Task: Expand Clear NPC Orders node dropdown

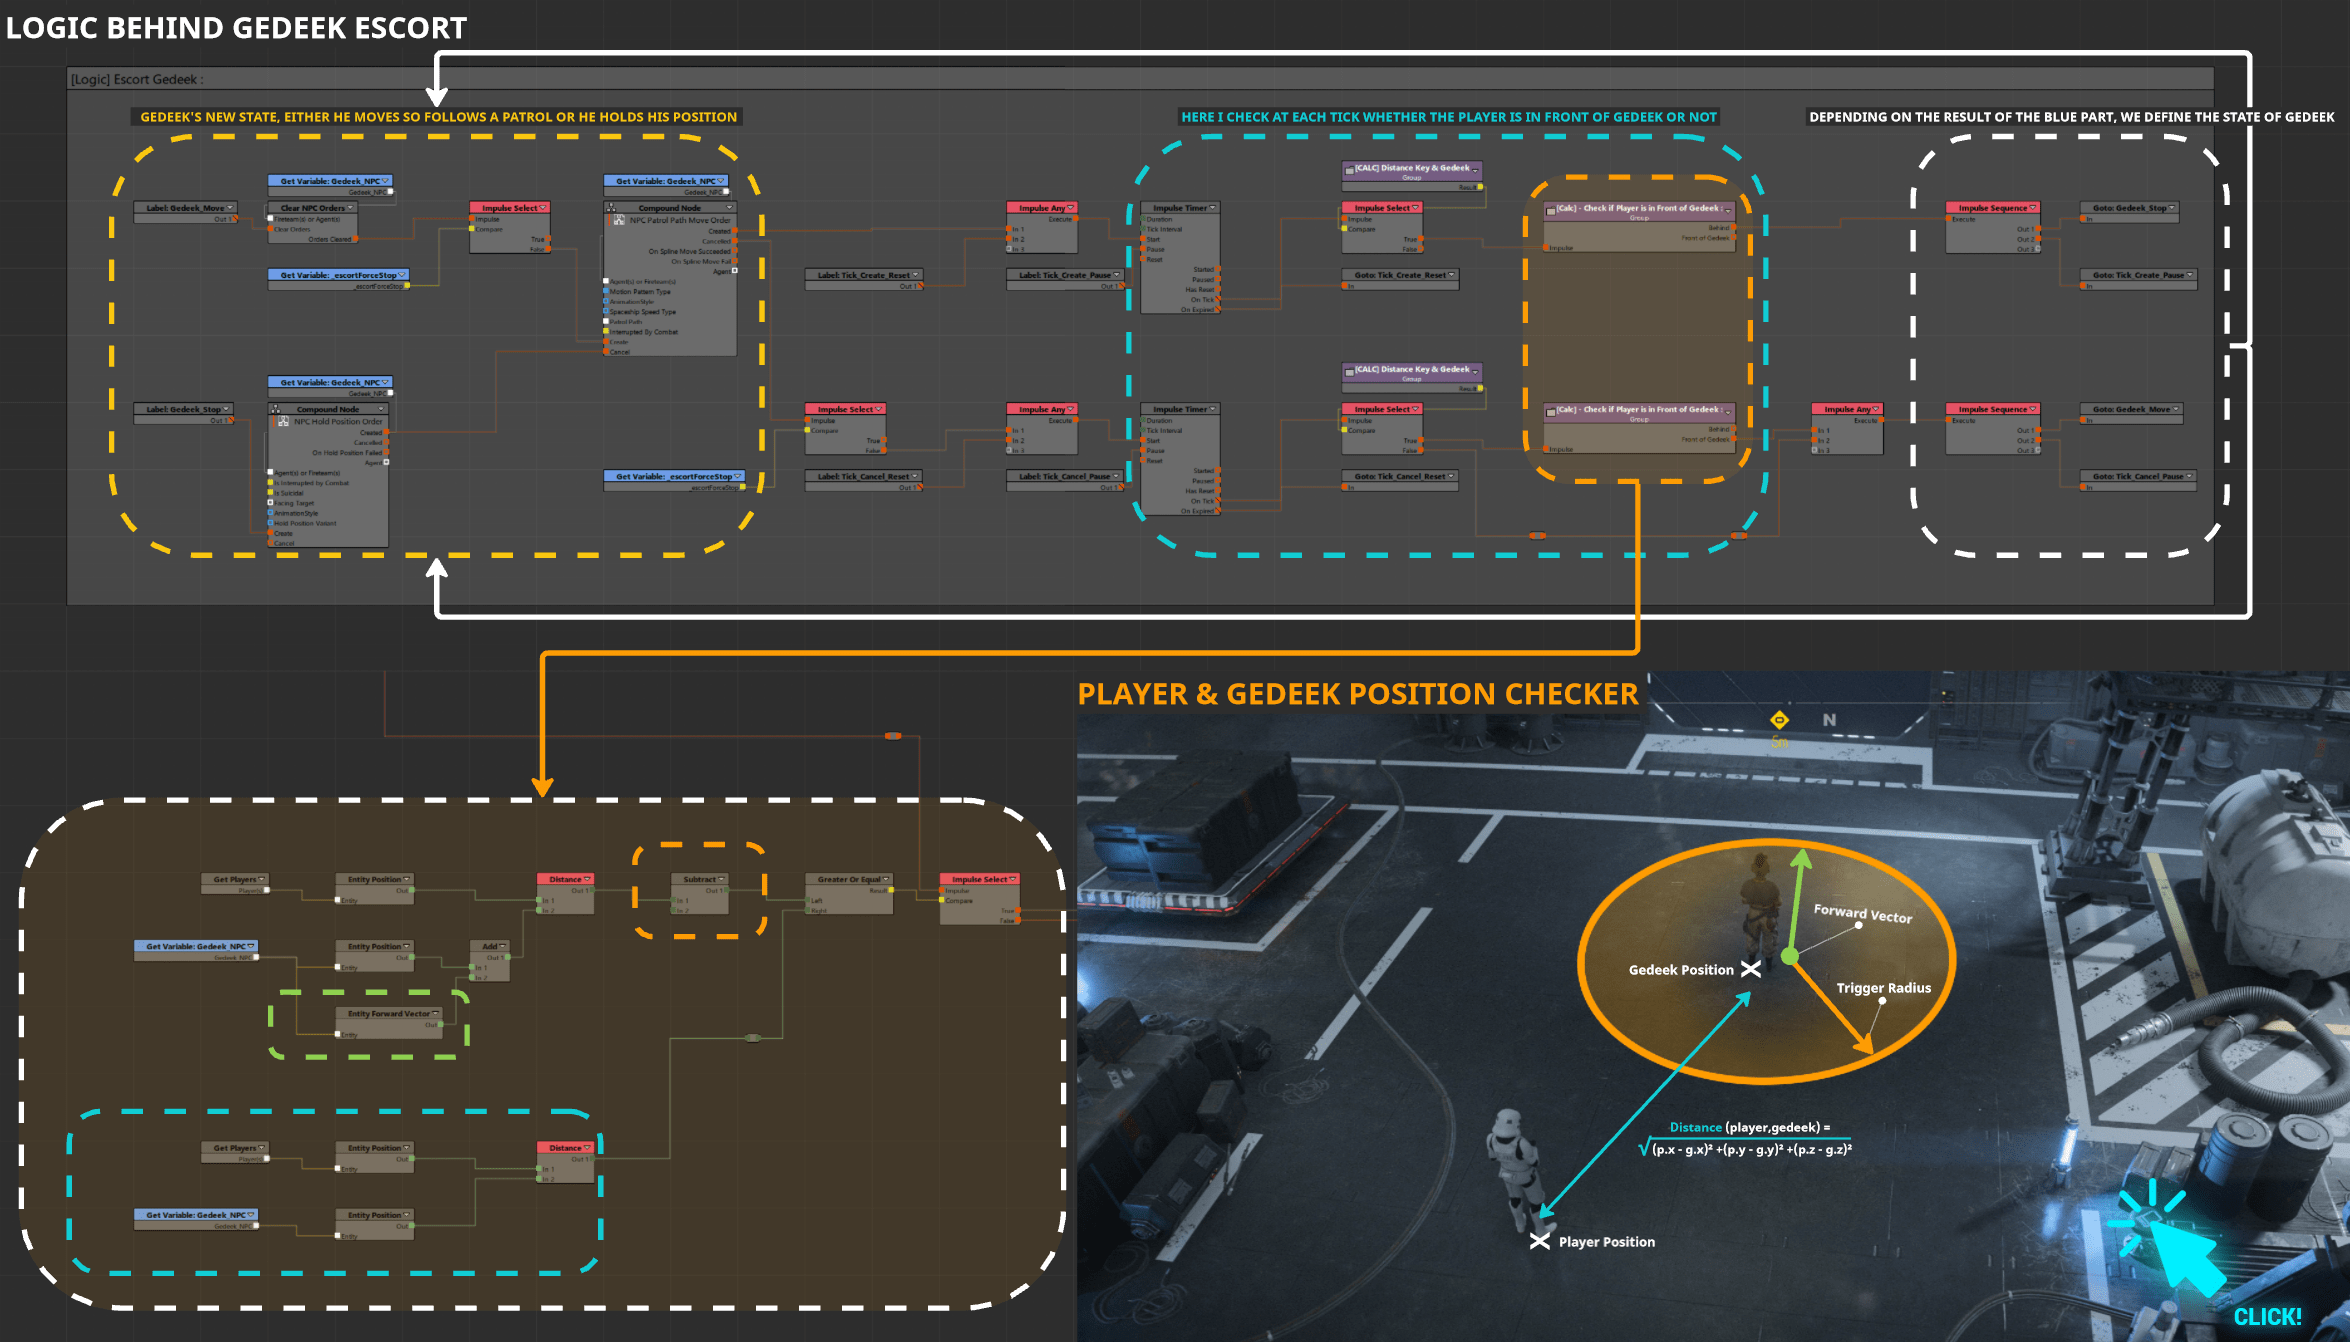Action: click(350, 208)
